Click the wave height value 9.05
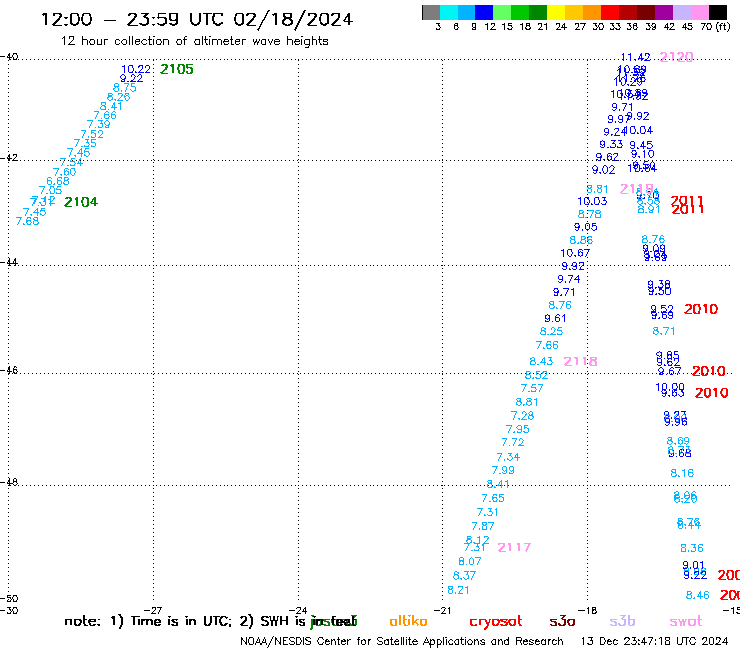Viewport: 740px width, 650px height. [586, 227]
